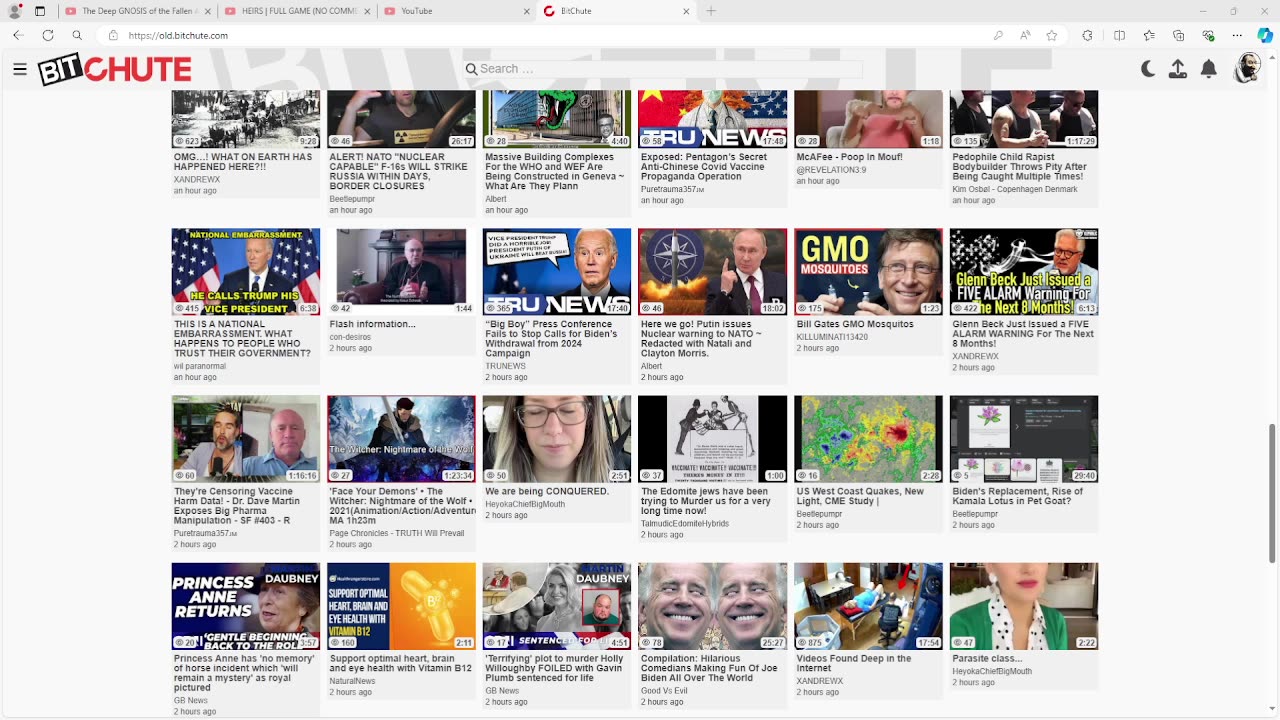
Task: Visit @REVELATION3:9 channel link
Action: pyautogui.click(x=831, y=170)
